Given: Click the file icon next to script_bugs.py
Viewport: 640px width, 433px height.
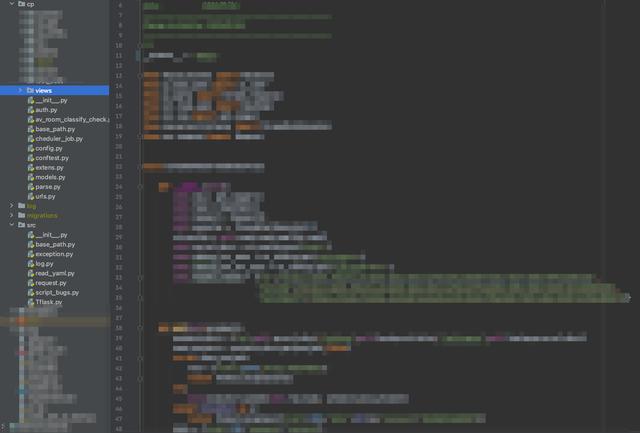Looking at the screenshot, I should 31,293.
